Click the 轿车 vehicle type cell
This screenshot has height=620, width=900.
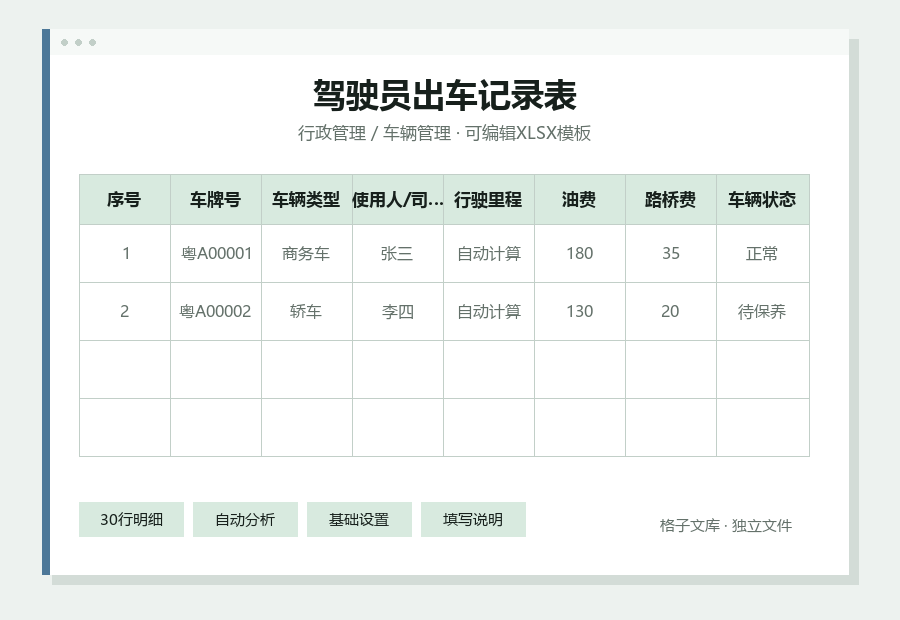[307, 312]
